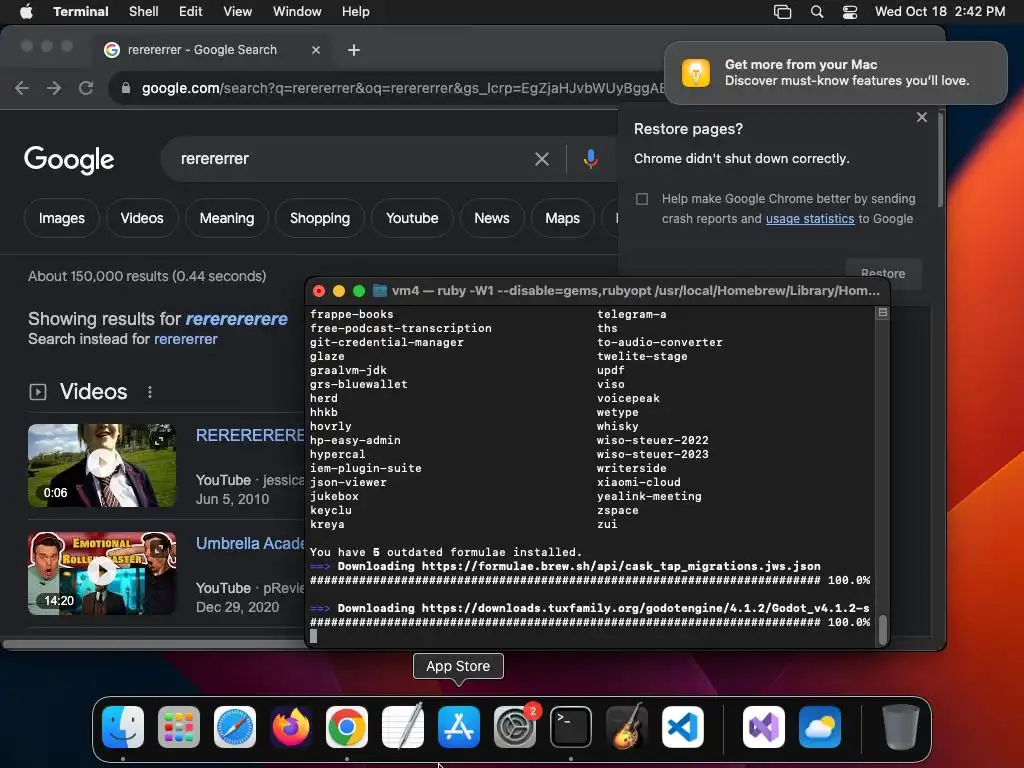Viewport: 1024px width, 768px height.
Task: Enable crash reports checkbox
Action: point(642,199)
